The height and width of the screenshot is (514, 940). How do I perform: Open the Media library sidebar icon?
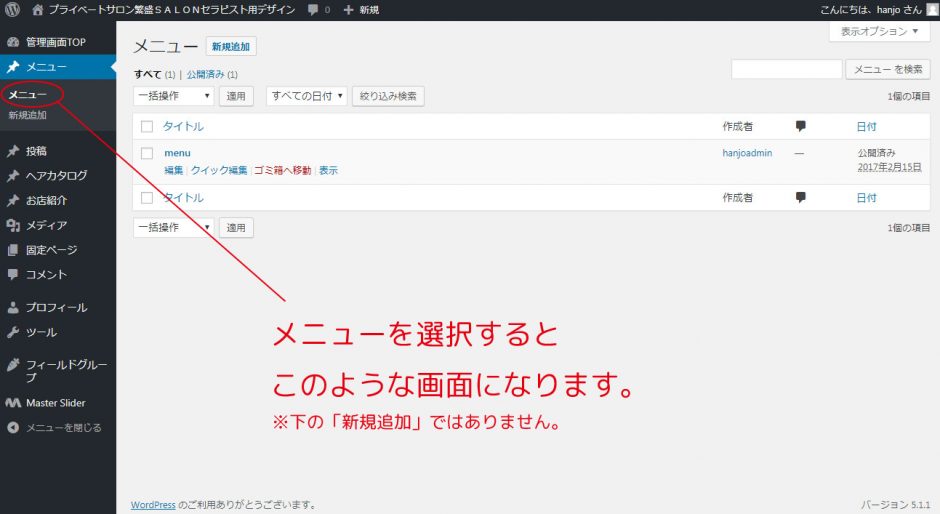click(13, 225)
